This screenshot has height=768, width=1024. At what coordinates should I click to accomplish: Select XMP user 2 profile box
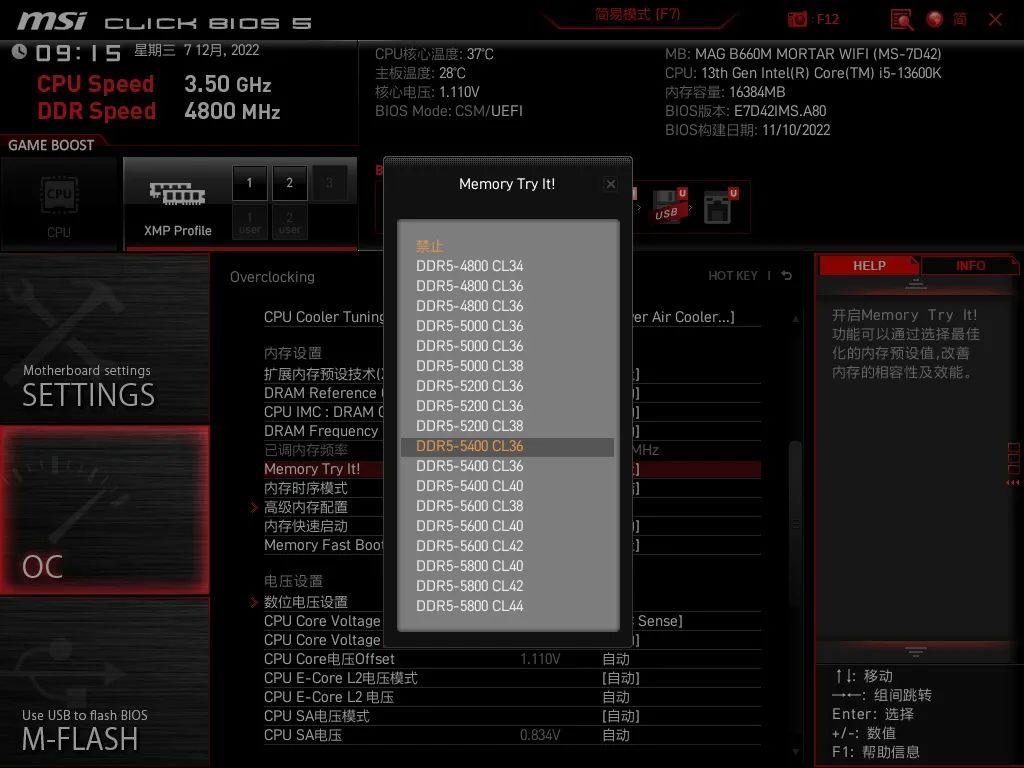pos(289,222)
